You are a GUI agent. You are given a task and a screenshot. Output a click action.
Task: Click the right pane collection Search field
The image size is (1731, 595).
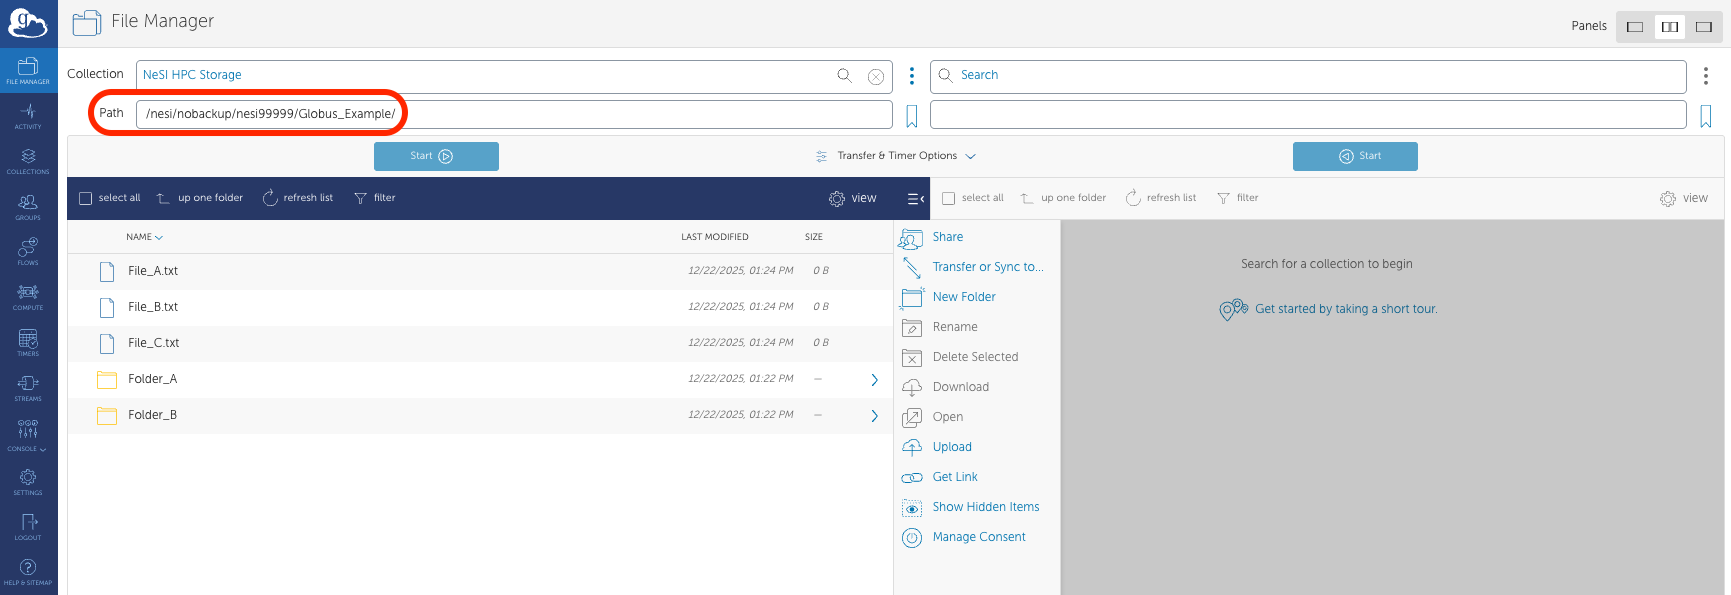tap(1308, 76)
